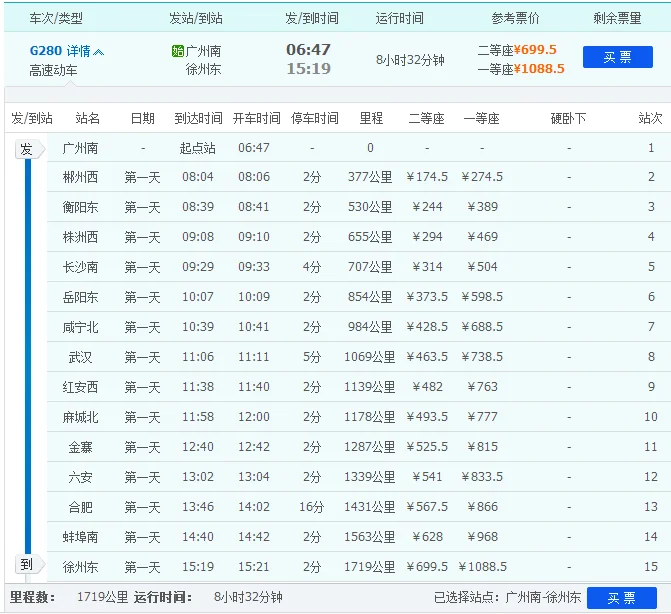Collapse details using the 详情 chevron arrow
The height and width of the screenshot is (614, 671).
pos(98,52)
